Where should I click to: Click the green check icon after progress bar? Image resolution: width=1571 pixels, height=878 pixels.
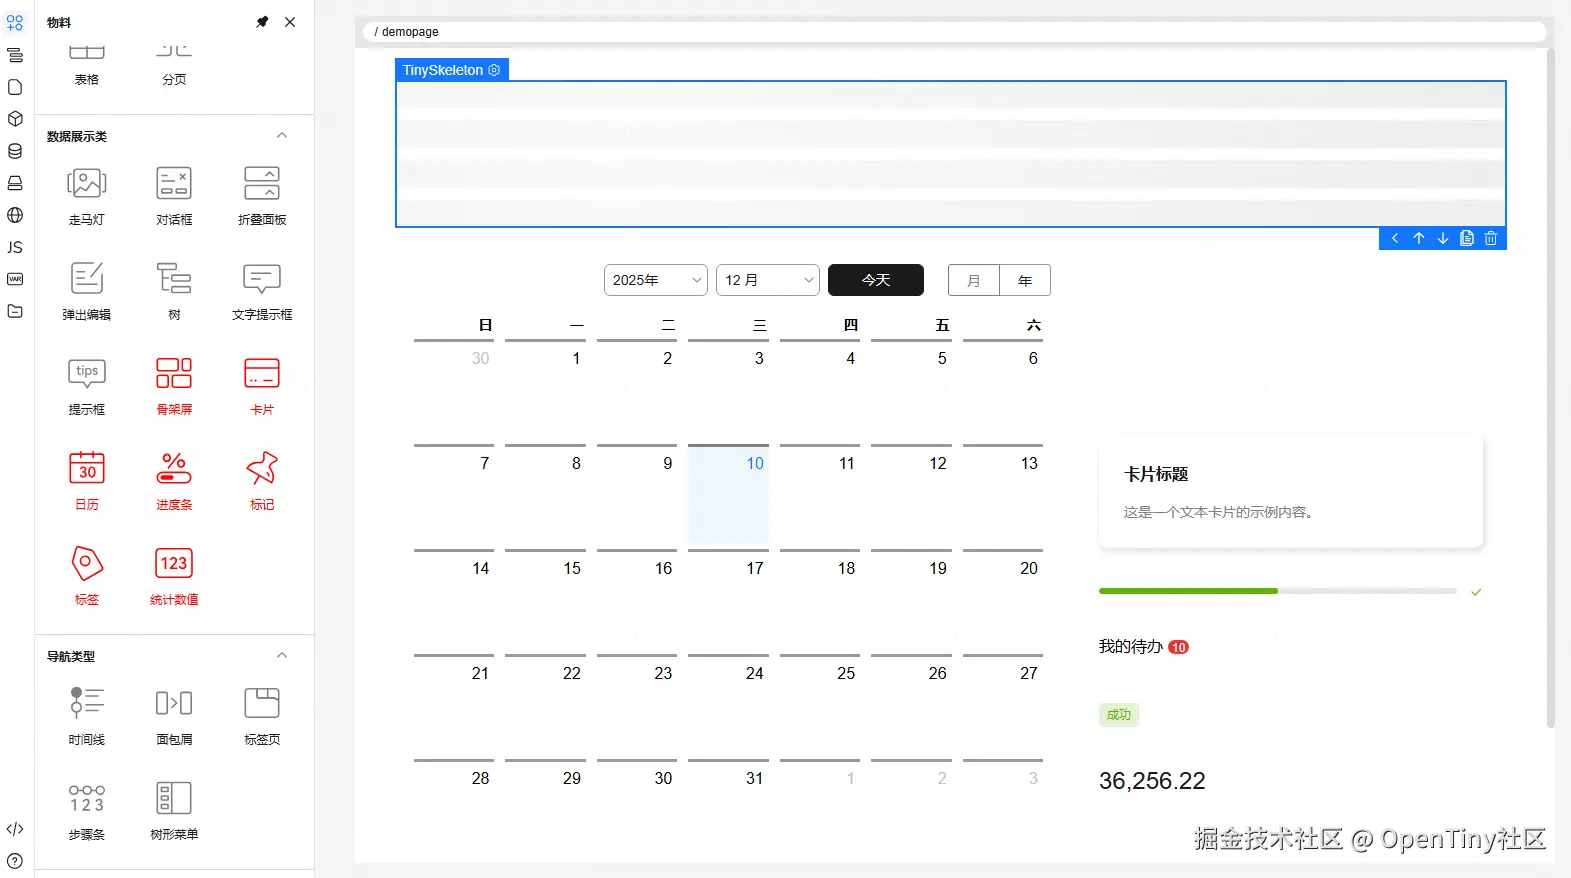pyautogui.click(x=1476, y=592)
